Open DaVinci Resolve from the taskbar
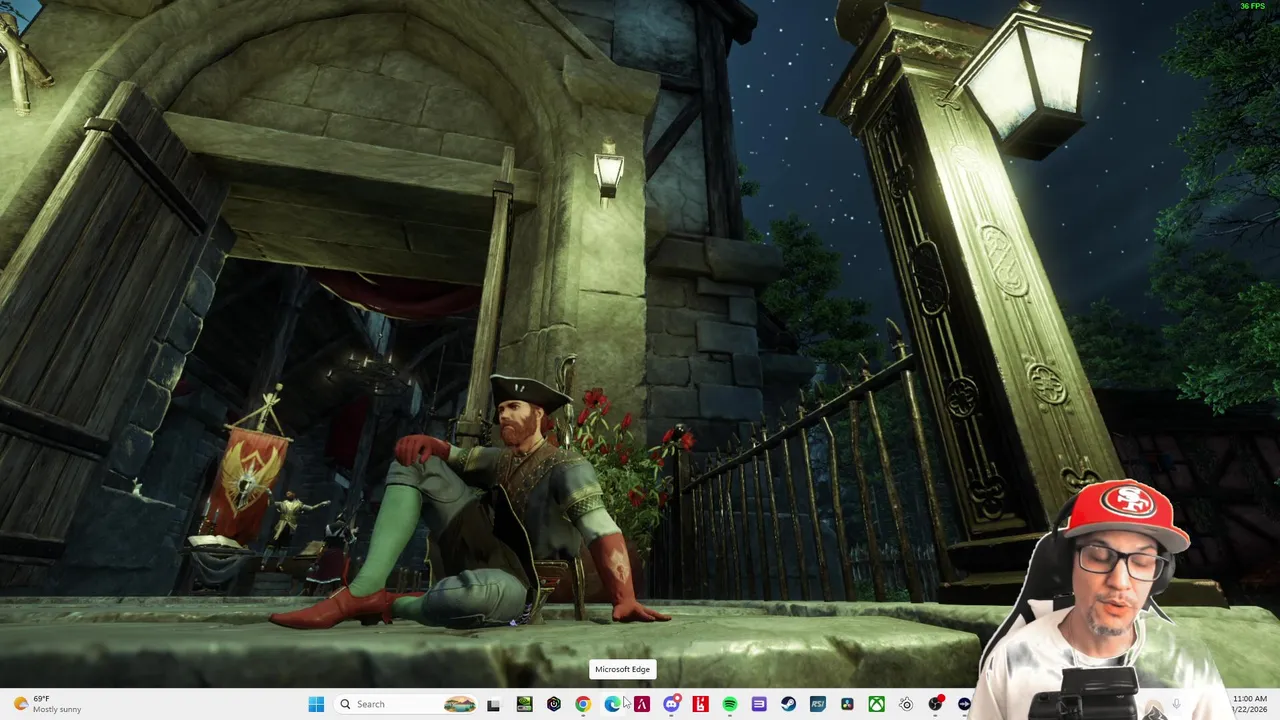The width and height of the screenshot is (1280, 720). pos(847,704)
